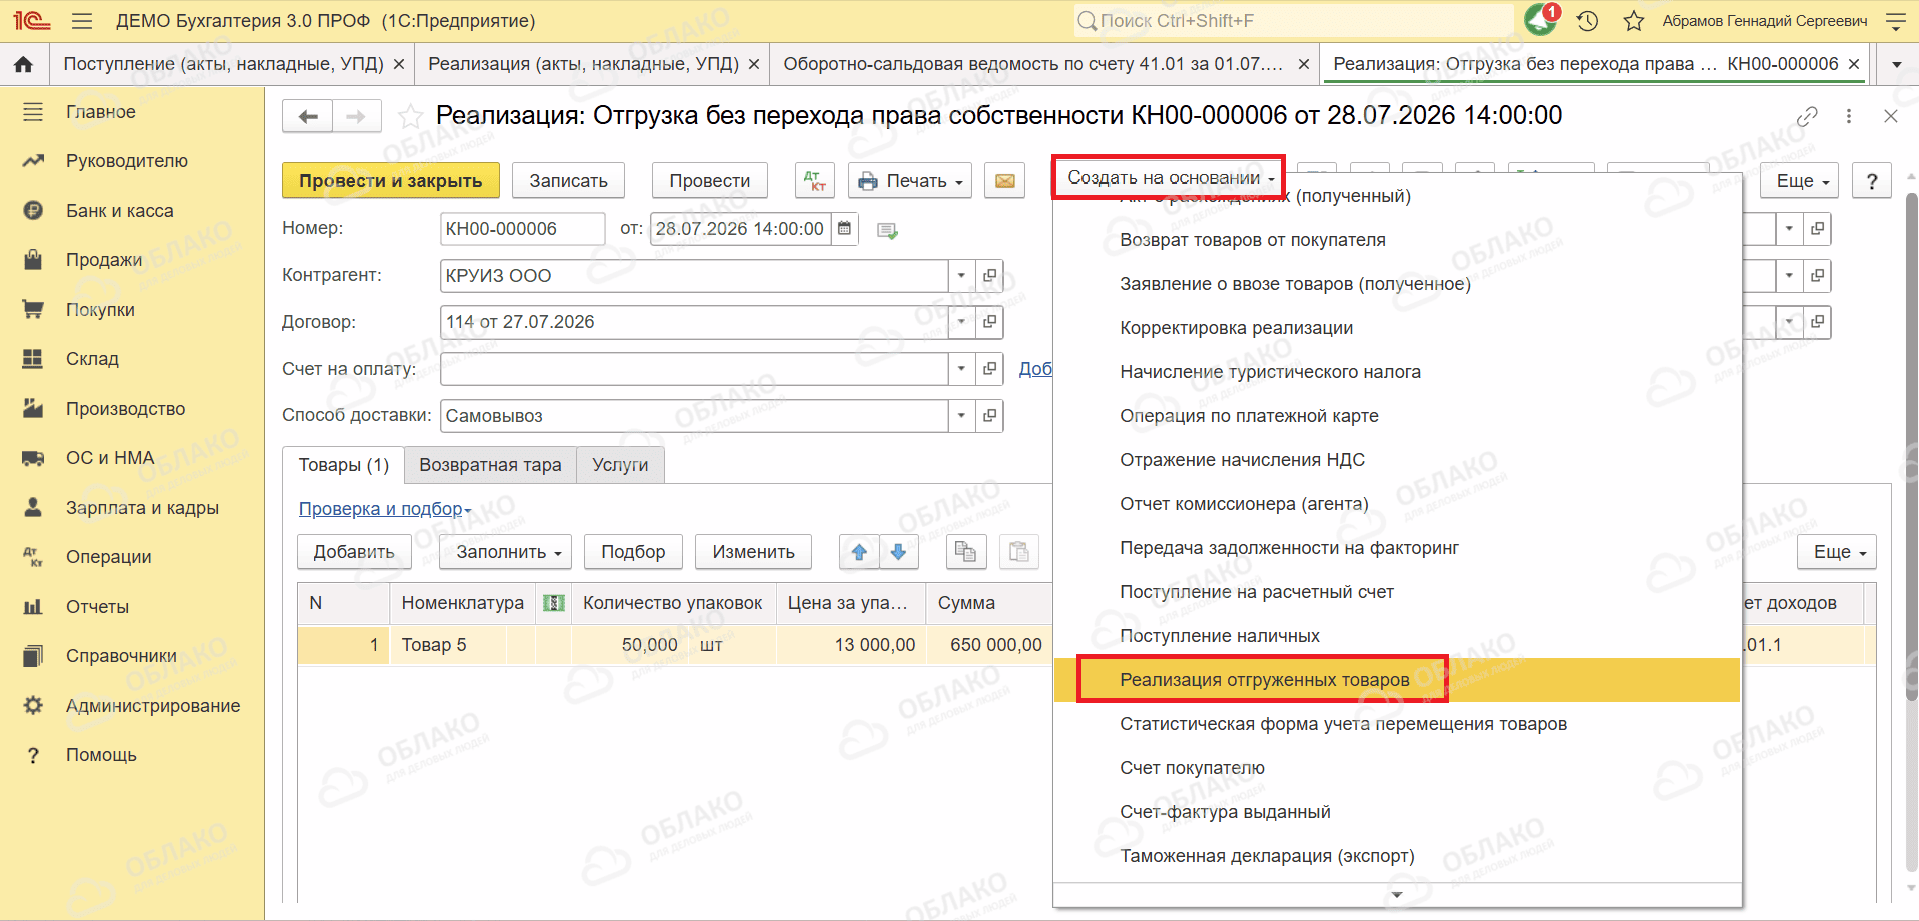Open favorites star in title bar

coord(1633,21)
